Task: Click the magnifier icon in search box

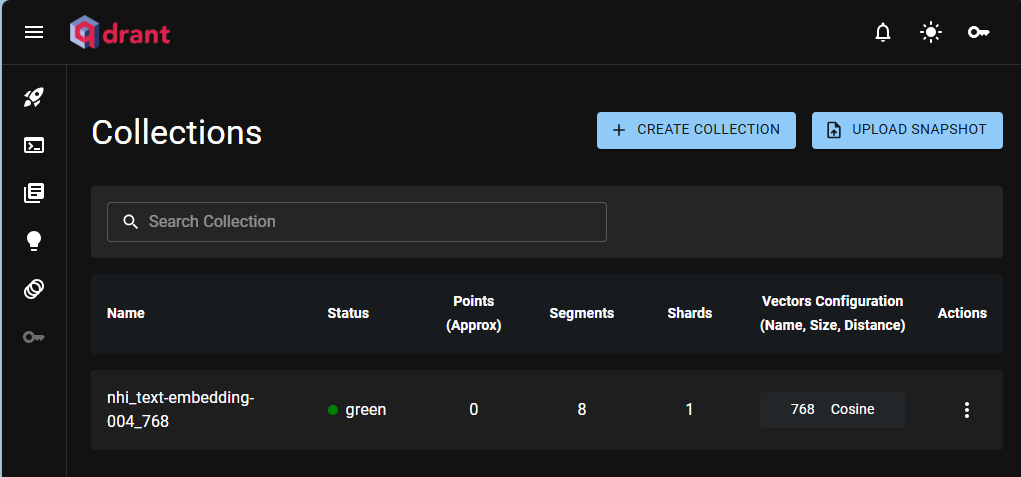Action: 130,222
